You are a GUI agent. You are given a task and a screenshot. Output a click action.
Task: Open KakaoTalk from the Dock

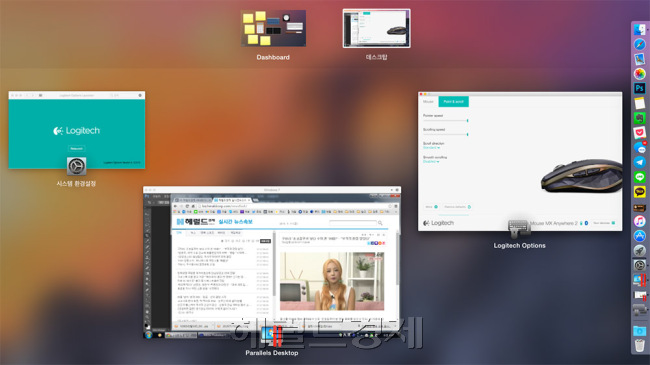point(639,192)
